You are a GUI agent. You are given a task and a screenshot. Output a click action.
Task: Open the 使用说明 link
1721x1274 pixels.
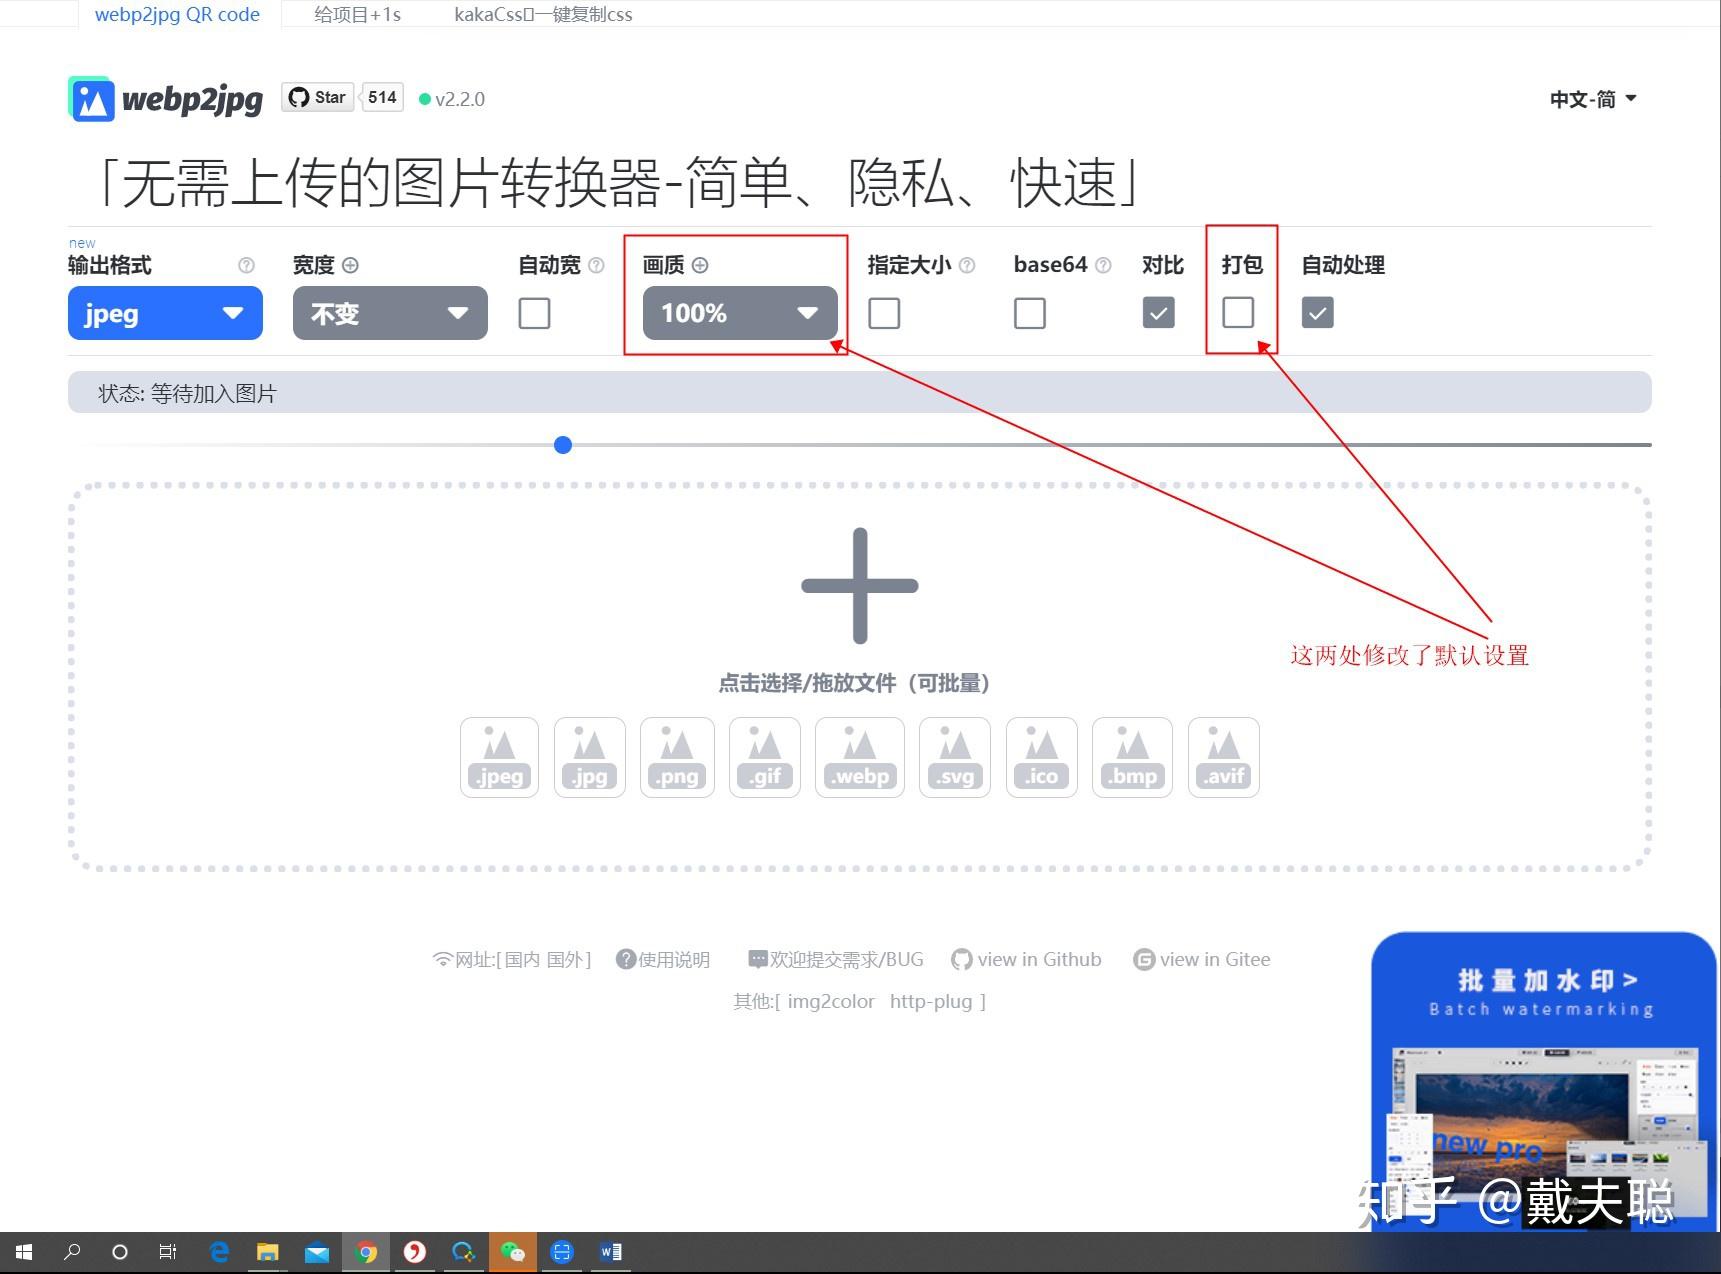(x=663, y=960)
